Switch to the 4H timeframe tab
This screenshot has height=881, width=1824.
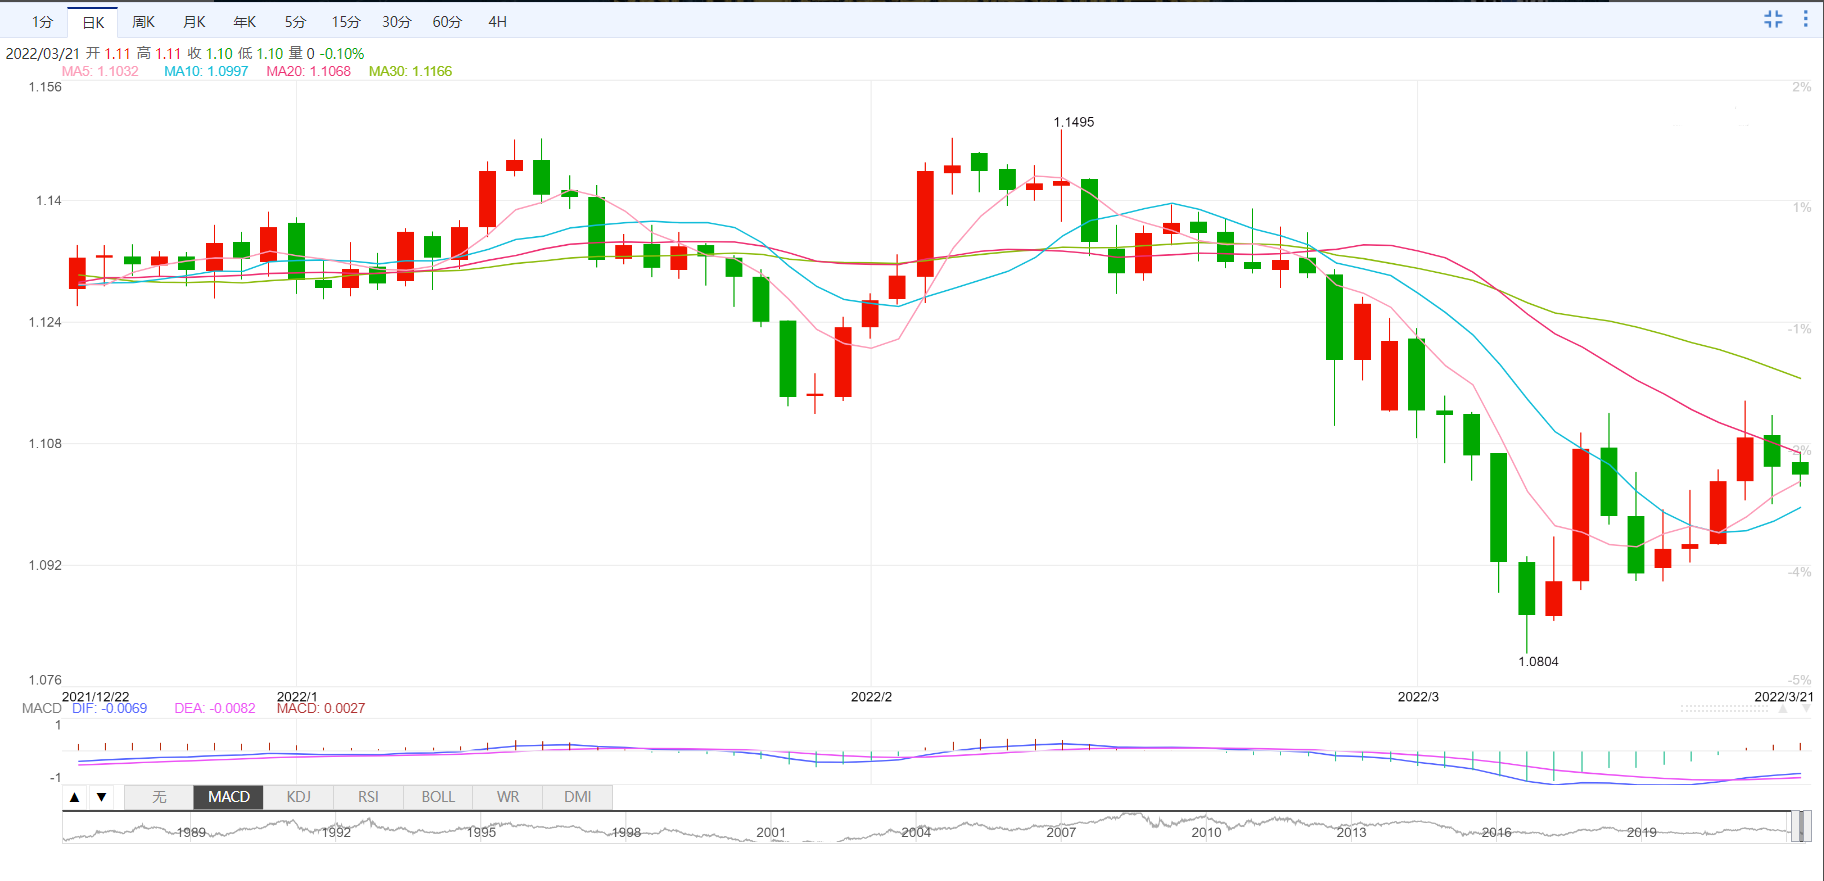click(x=497, y=22)
